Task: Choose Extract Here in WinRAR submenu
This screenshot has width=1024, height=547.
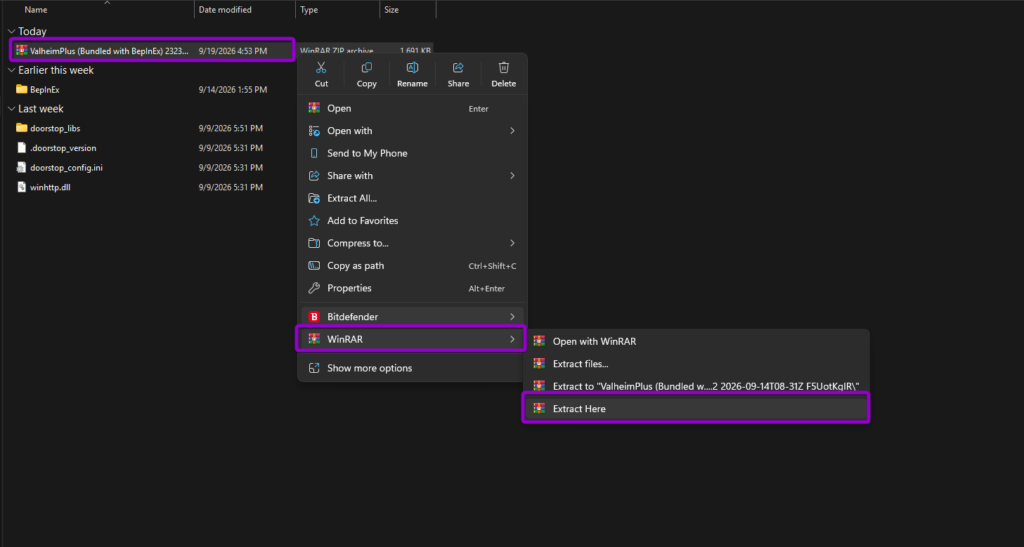Action: coord(697,409)
